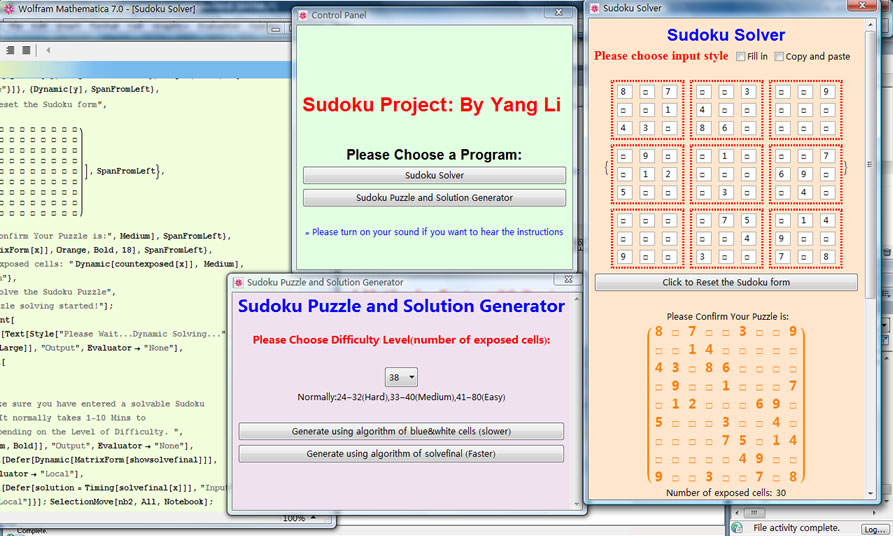Click to Reset the Sudoku form
The image size is (893, 536).
pos(726,283)
